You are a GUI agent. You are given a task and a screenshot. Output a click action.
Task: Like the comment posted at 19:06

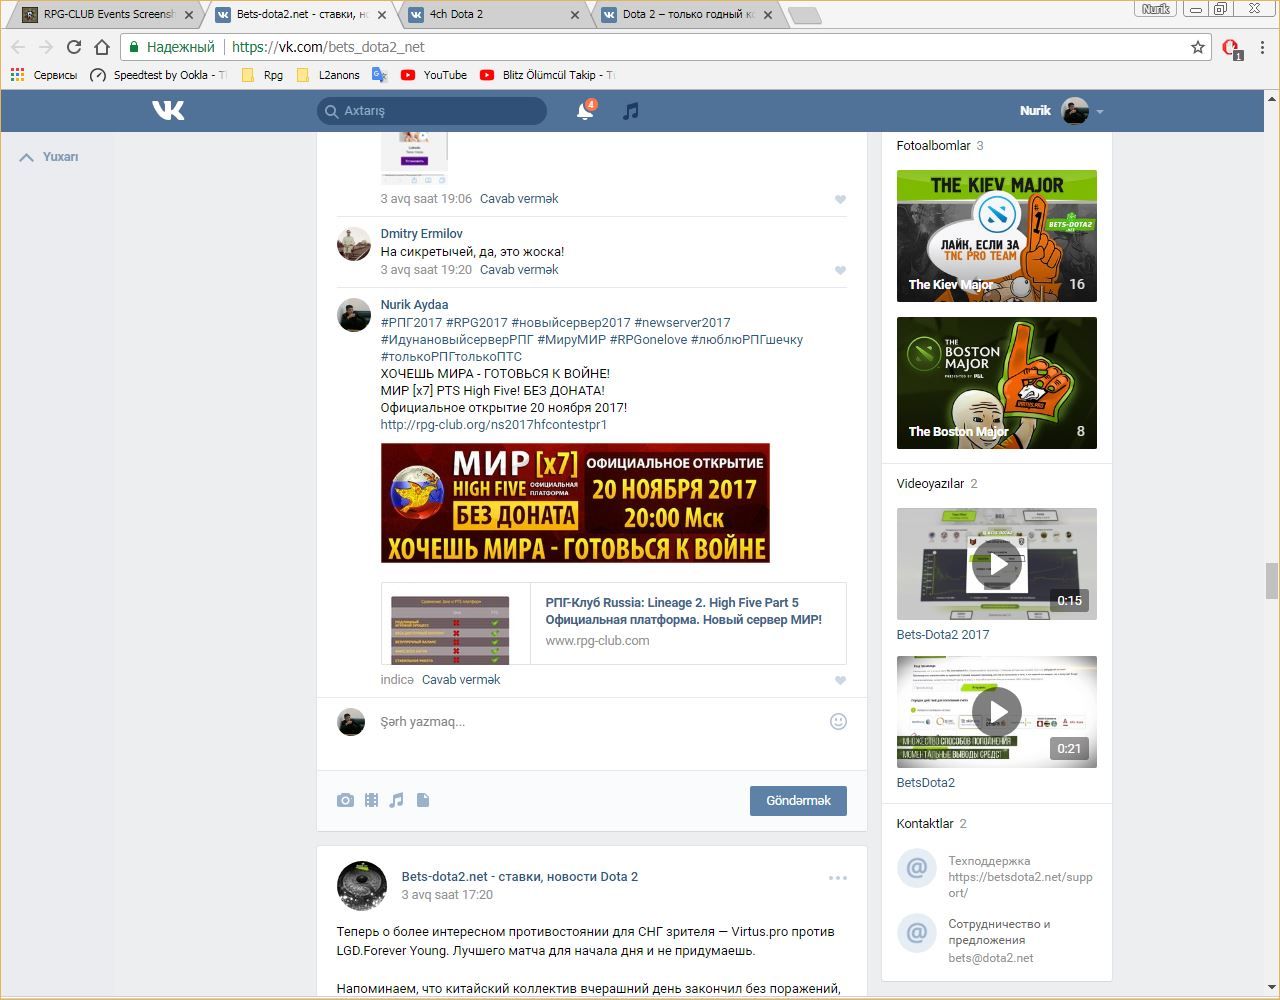pyautogui.click(x=840, y=199)
